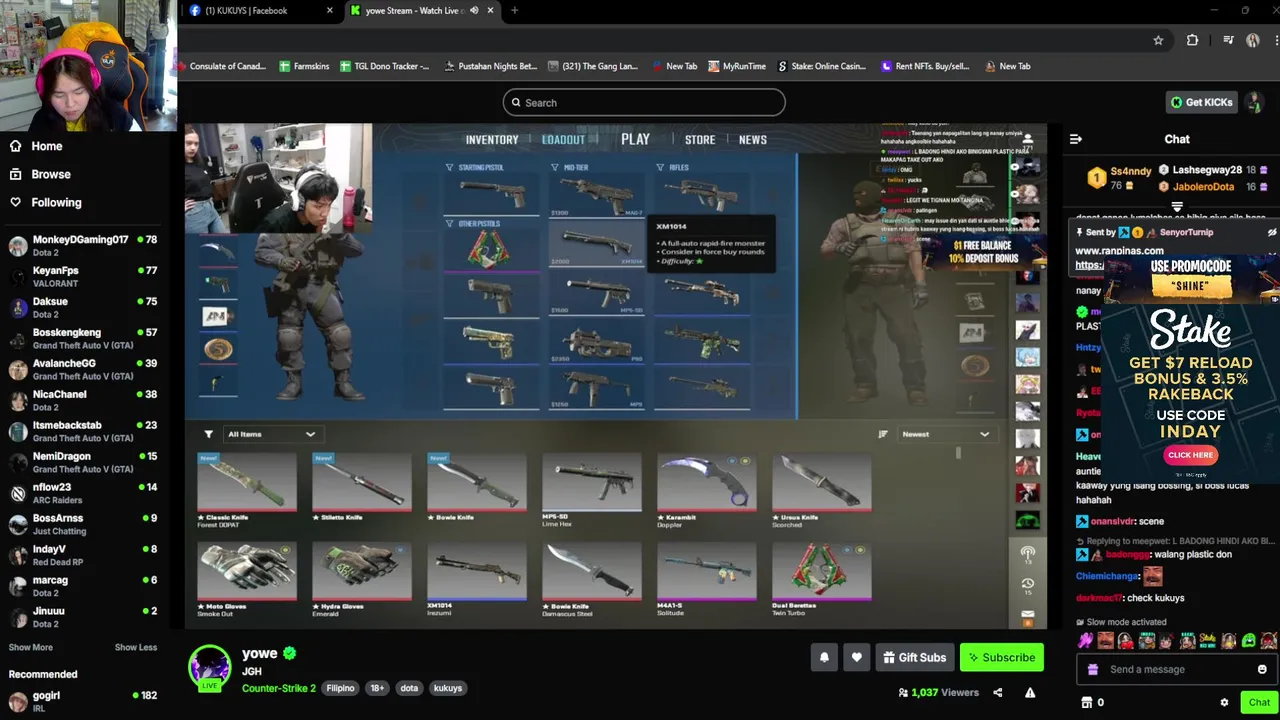The image size is (1280, 720).
Task: Open the Newest sort dropdown
Action: [x=945, y=434]
